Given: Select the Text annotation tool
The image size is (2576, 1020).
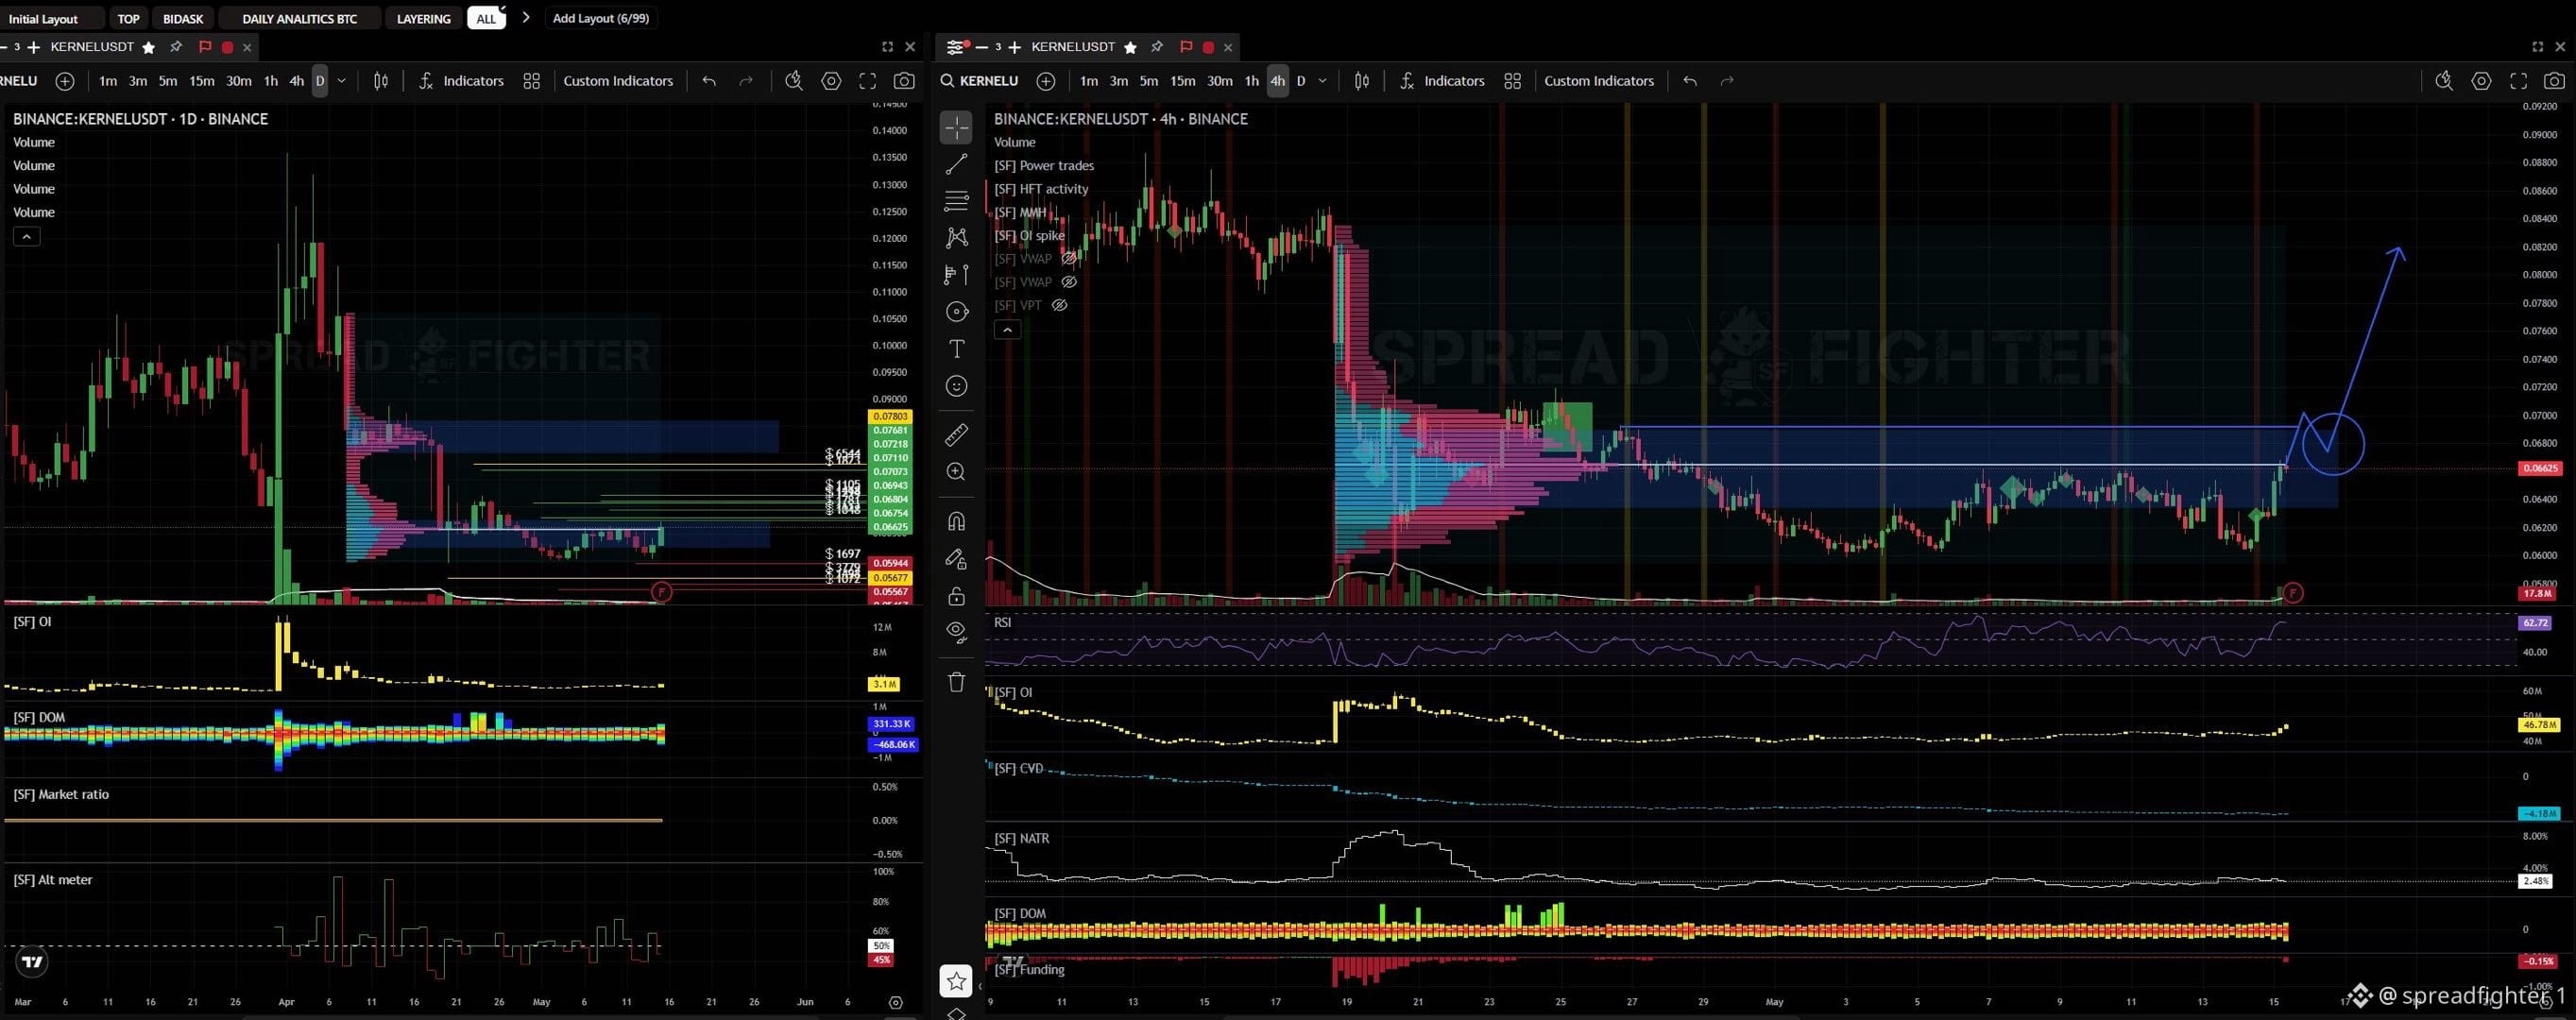Looking at the screenshot, I should point(956,349).
